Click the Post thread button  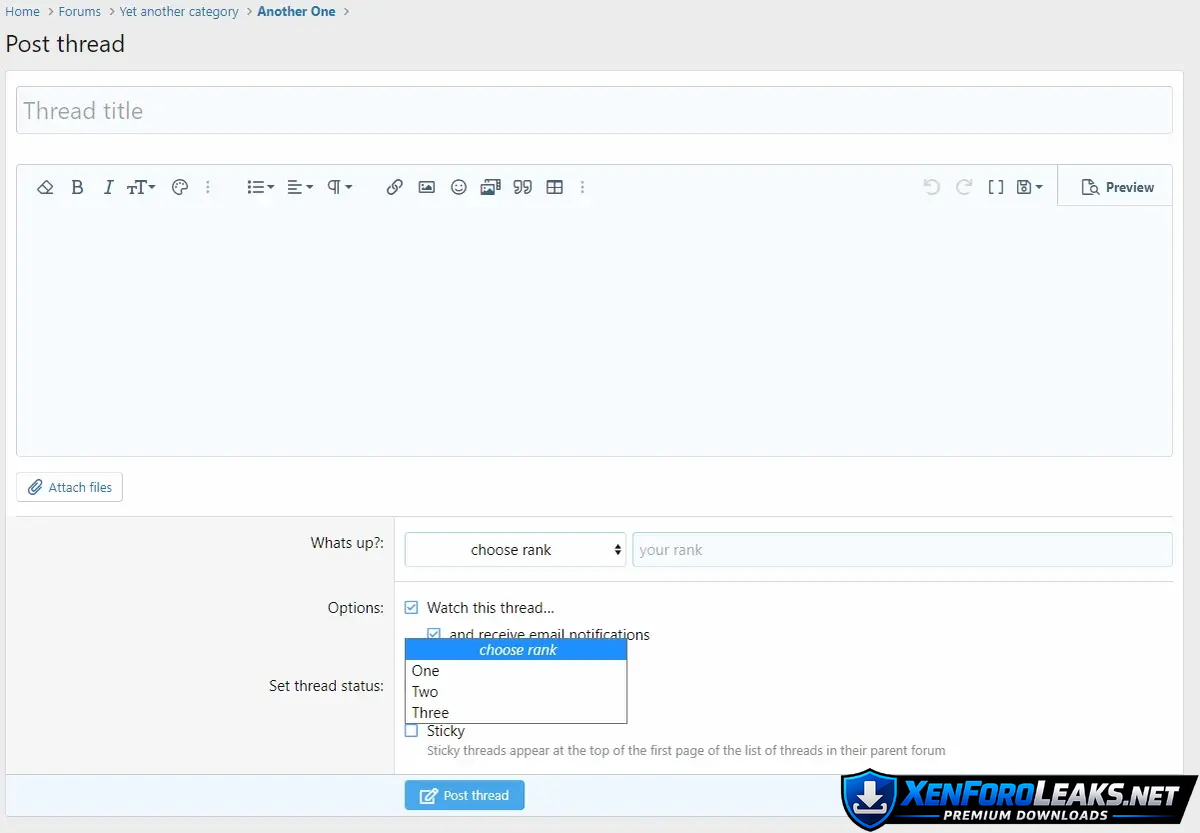coord(464,796)
